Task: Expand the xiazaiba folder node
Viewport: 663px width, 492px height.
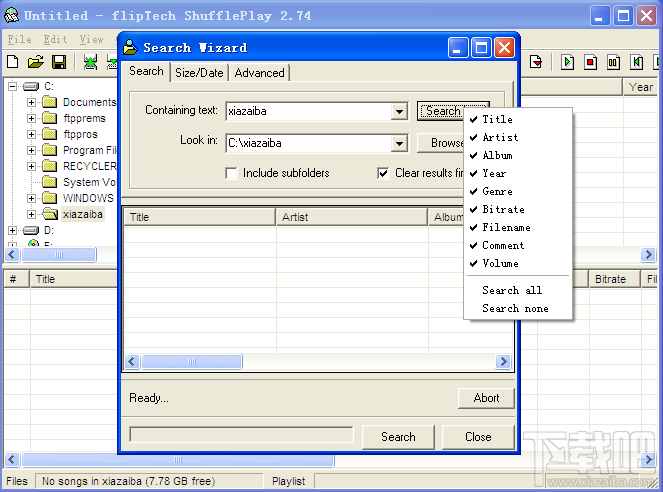Action: click(x=31, y=214)
